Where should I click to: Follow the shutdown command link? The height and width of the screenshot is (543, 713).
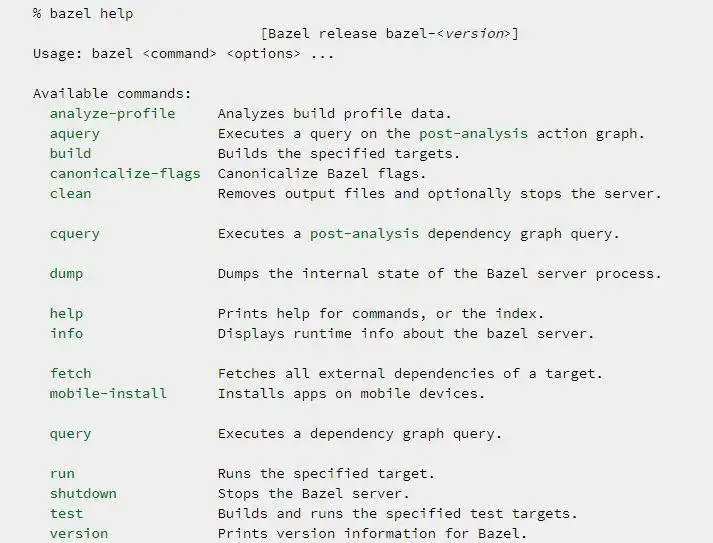(x=83, y=493)
